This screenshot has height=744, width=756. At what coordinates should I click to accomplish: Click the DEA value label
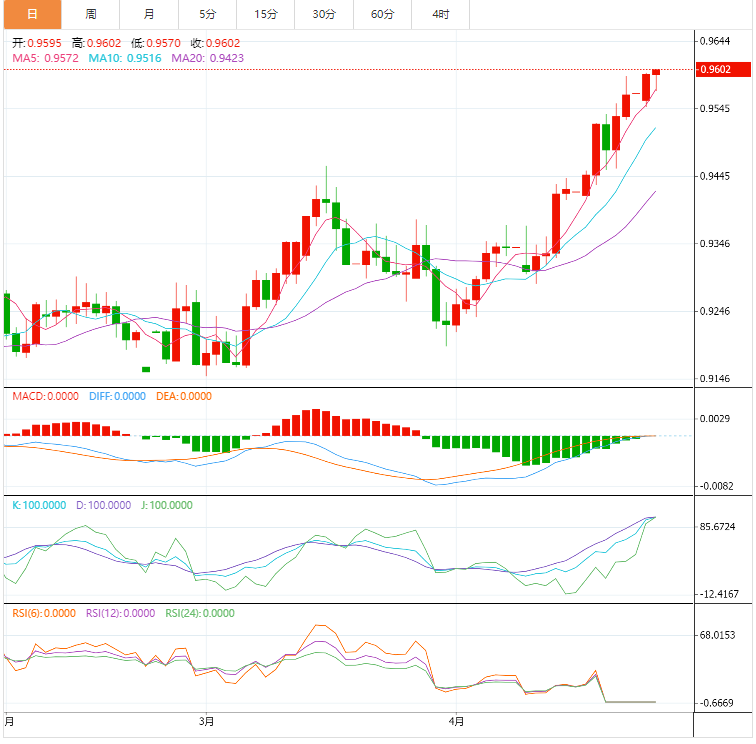pos(184,396)
